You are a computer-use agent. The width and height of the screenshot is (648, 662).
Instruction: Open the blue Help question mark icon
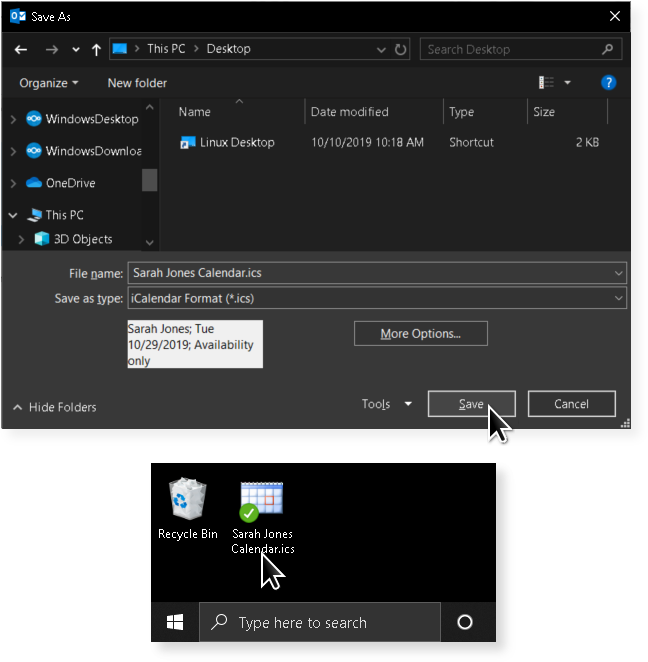click(608, 83)
